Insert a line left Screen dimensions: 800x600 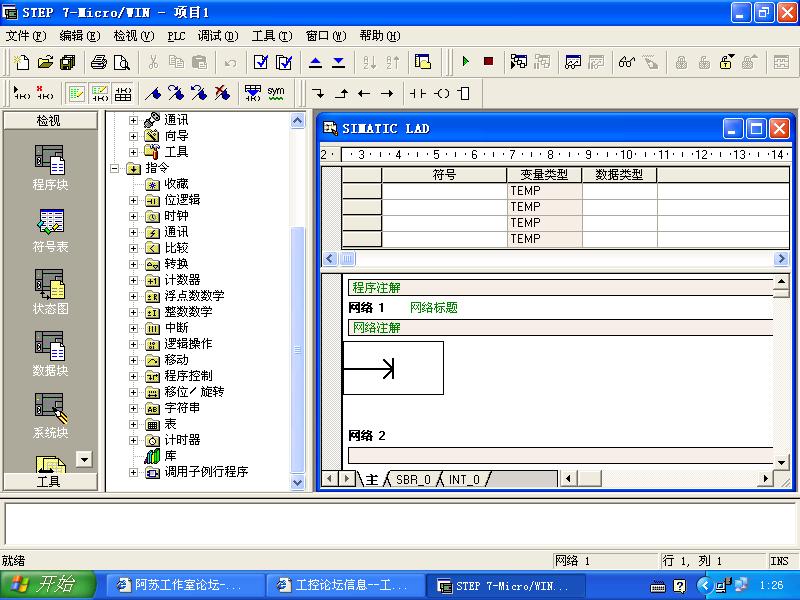(x=364, y=93)
